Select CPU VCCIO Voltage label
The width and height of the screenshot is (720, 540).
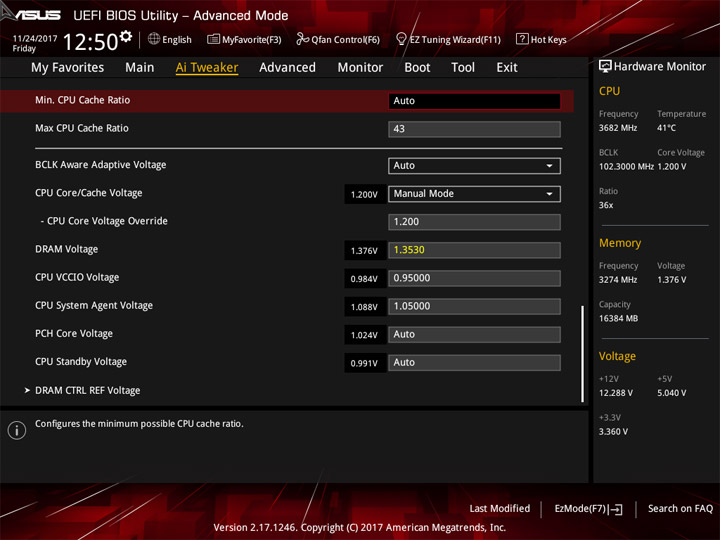[77, 277]
